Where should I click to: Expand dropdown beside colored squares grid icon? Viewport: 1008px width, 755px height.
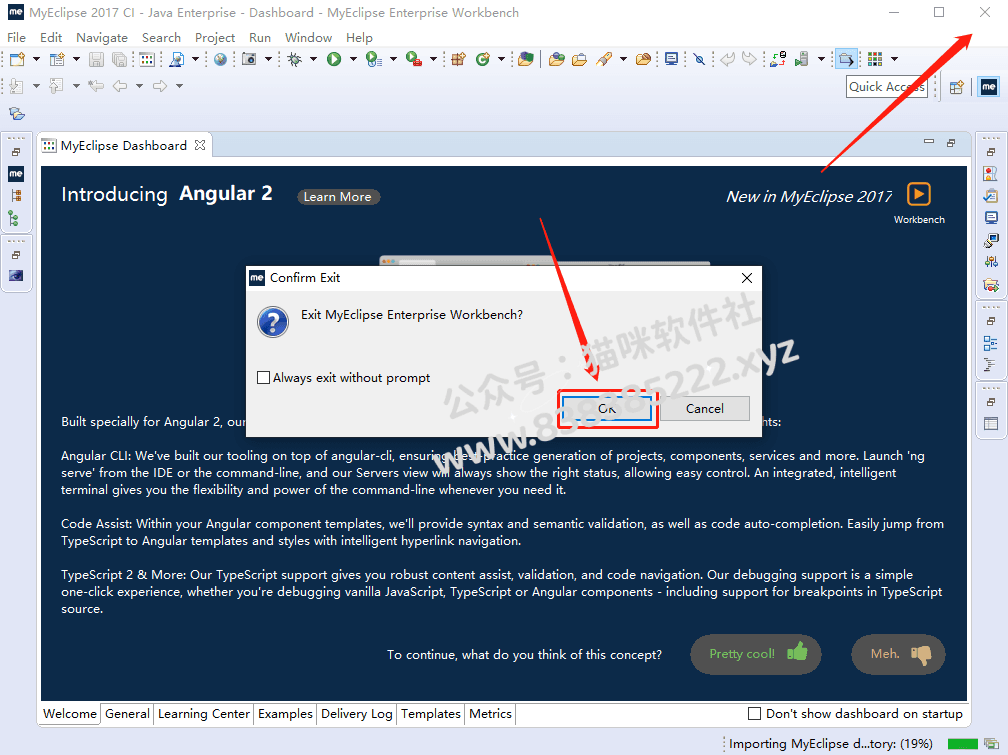click(894, 59)
